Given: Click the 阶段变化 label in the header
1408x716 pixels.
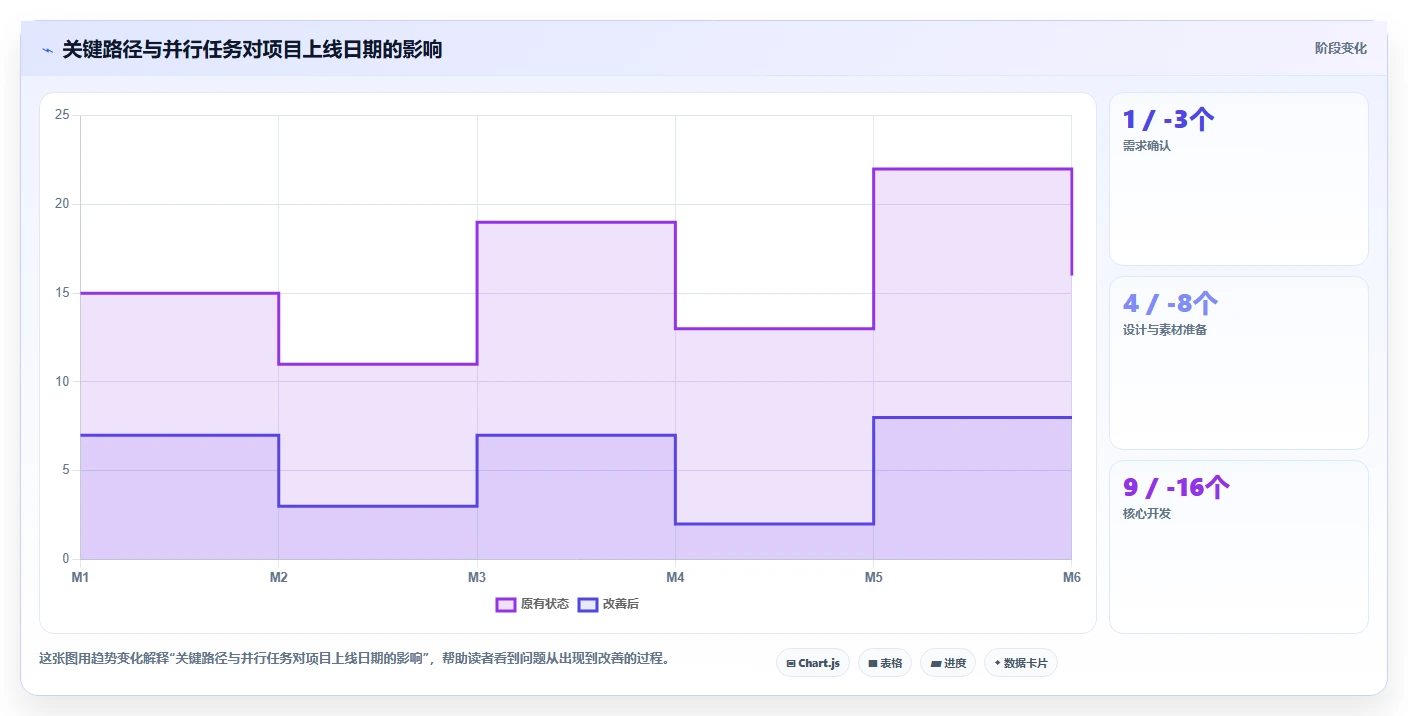Looking at the screenshot, I should pyautogui.click(x=1341, y=49).
